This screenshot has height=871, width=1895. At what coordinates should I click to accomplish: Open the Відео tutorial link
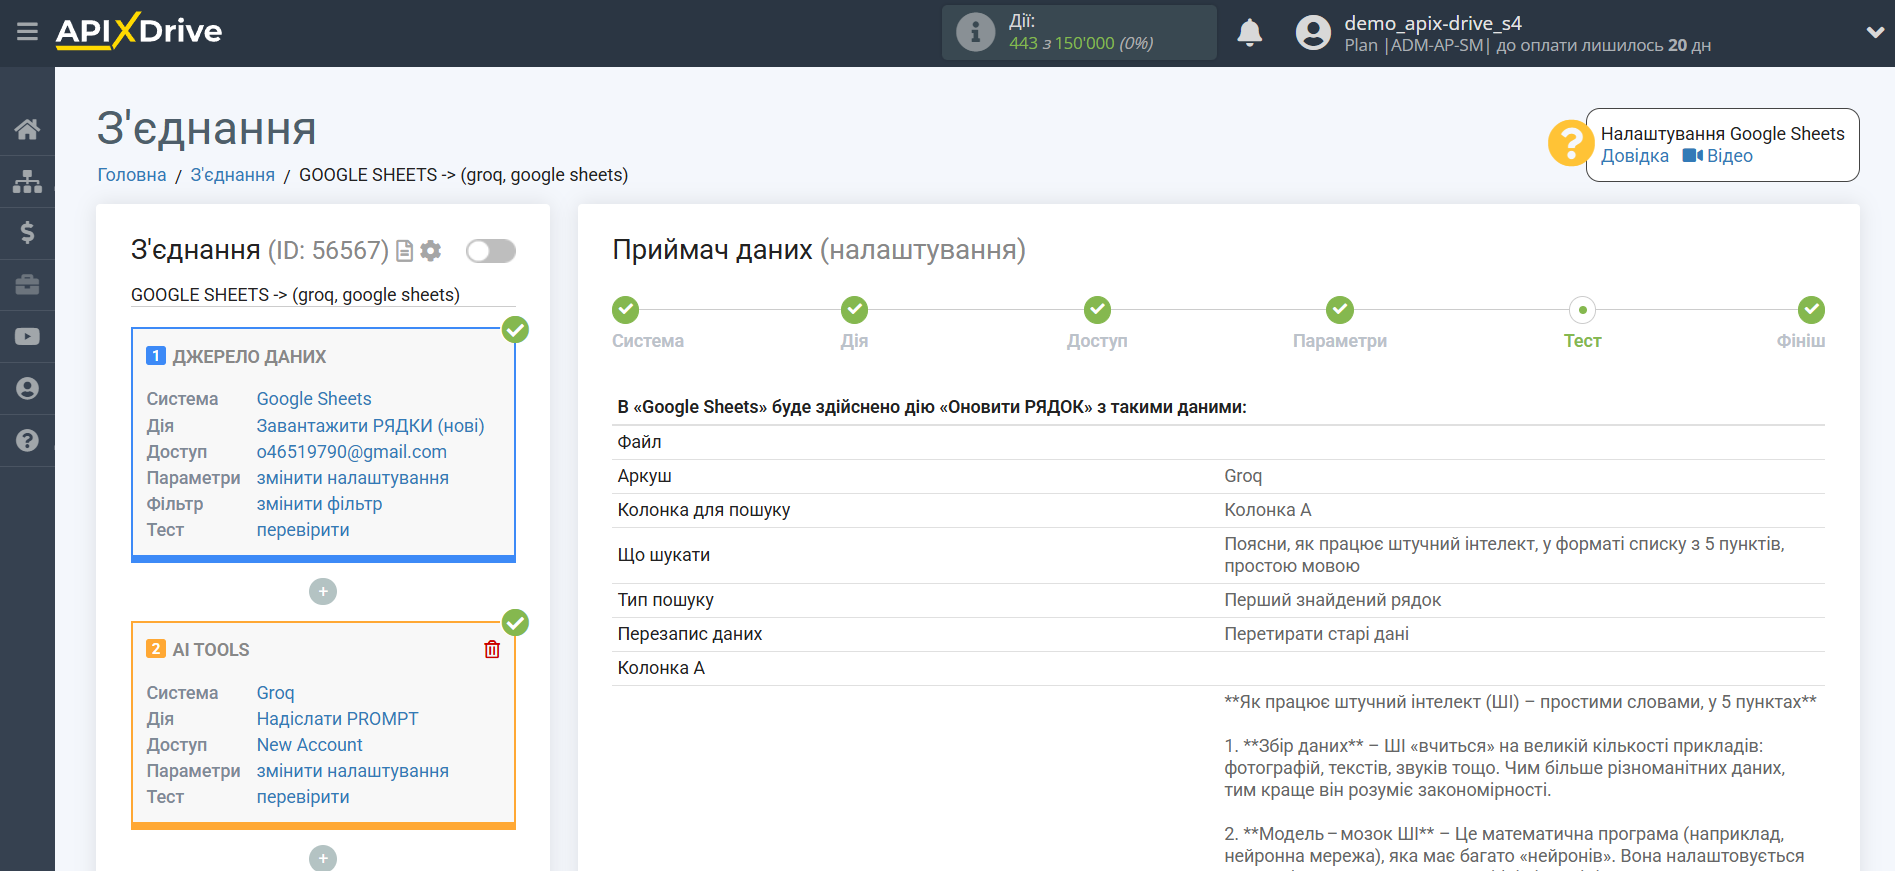click(x=1718, y=156)
